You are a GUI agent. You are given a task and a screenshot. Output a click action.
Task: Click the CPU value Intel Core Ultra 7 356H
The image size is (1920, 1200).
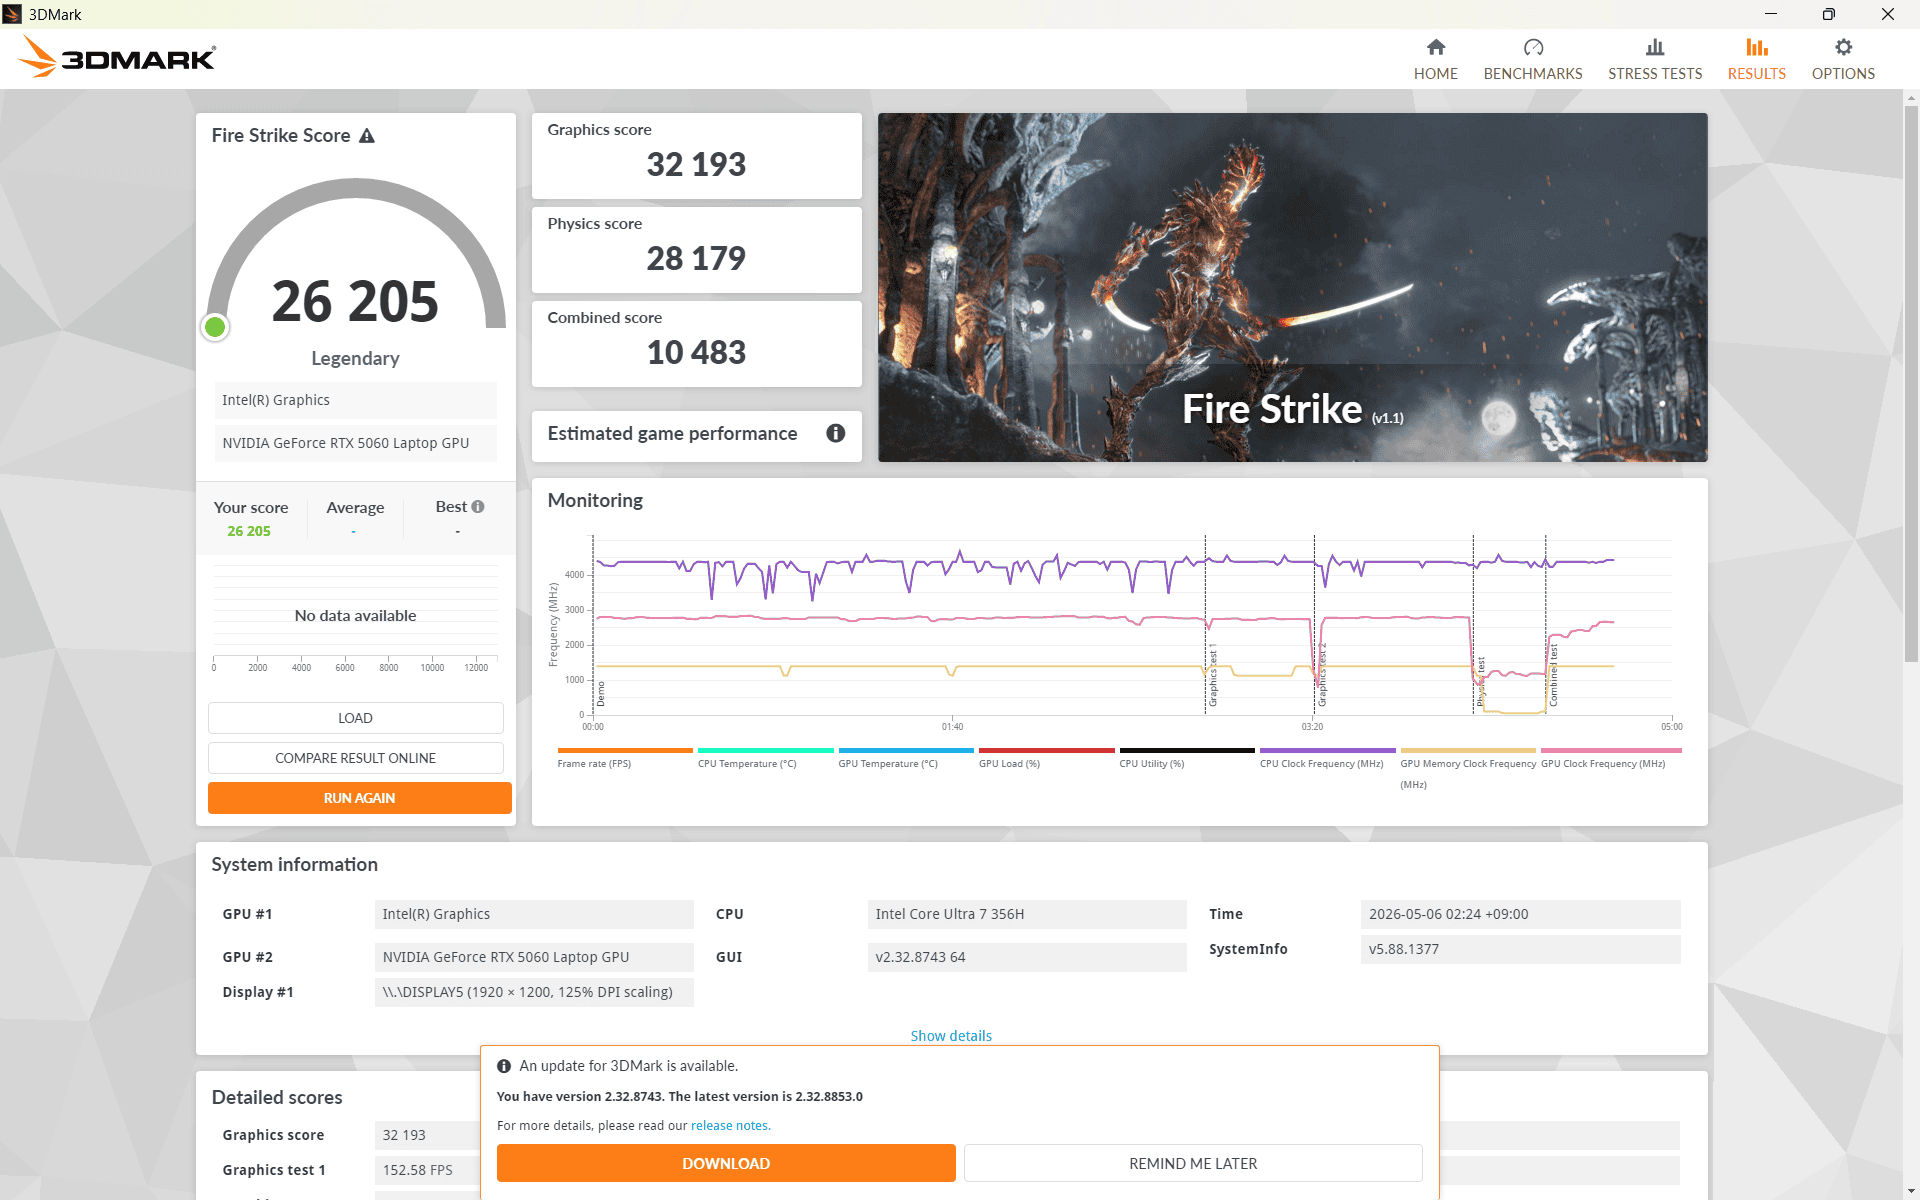pos(1027,914)
